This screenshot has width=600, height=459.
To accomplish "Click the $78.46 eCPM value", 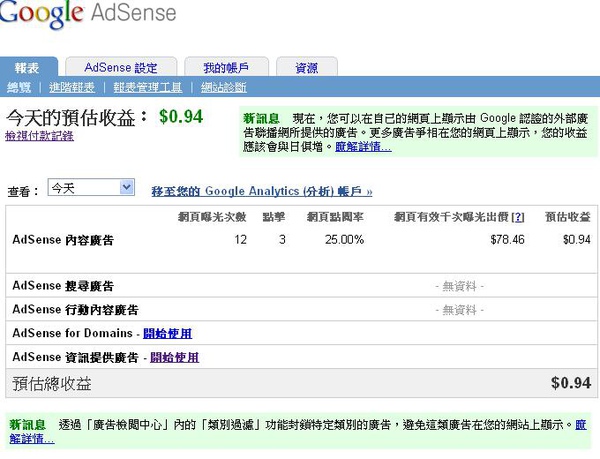I will pos(507,240).
